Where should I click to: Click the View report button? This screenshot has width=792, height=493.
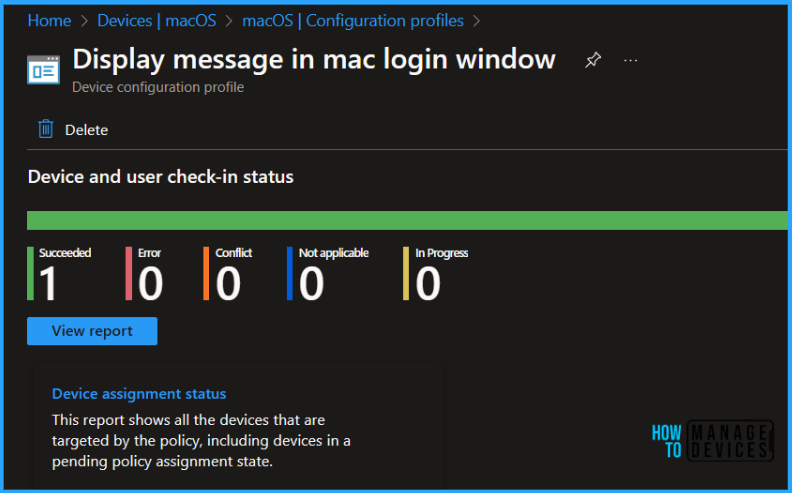pos(92,331)
